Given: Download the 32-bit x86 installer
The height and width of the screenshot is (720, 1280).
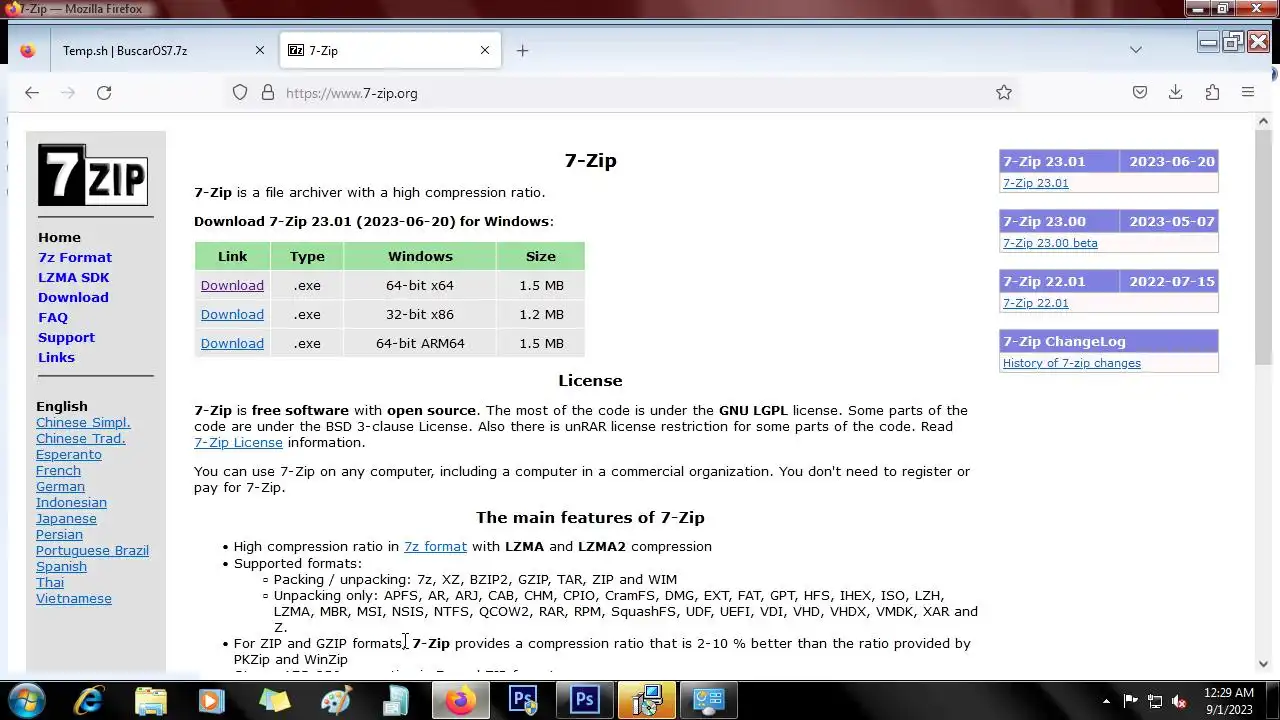Looking at the screenshot, I should tap(232, 315).
